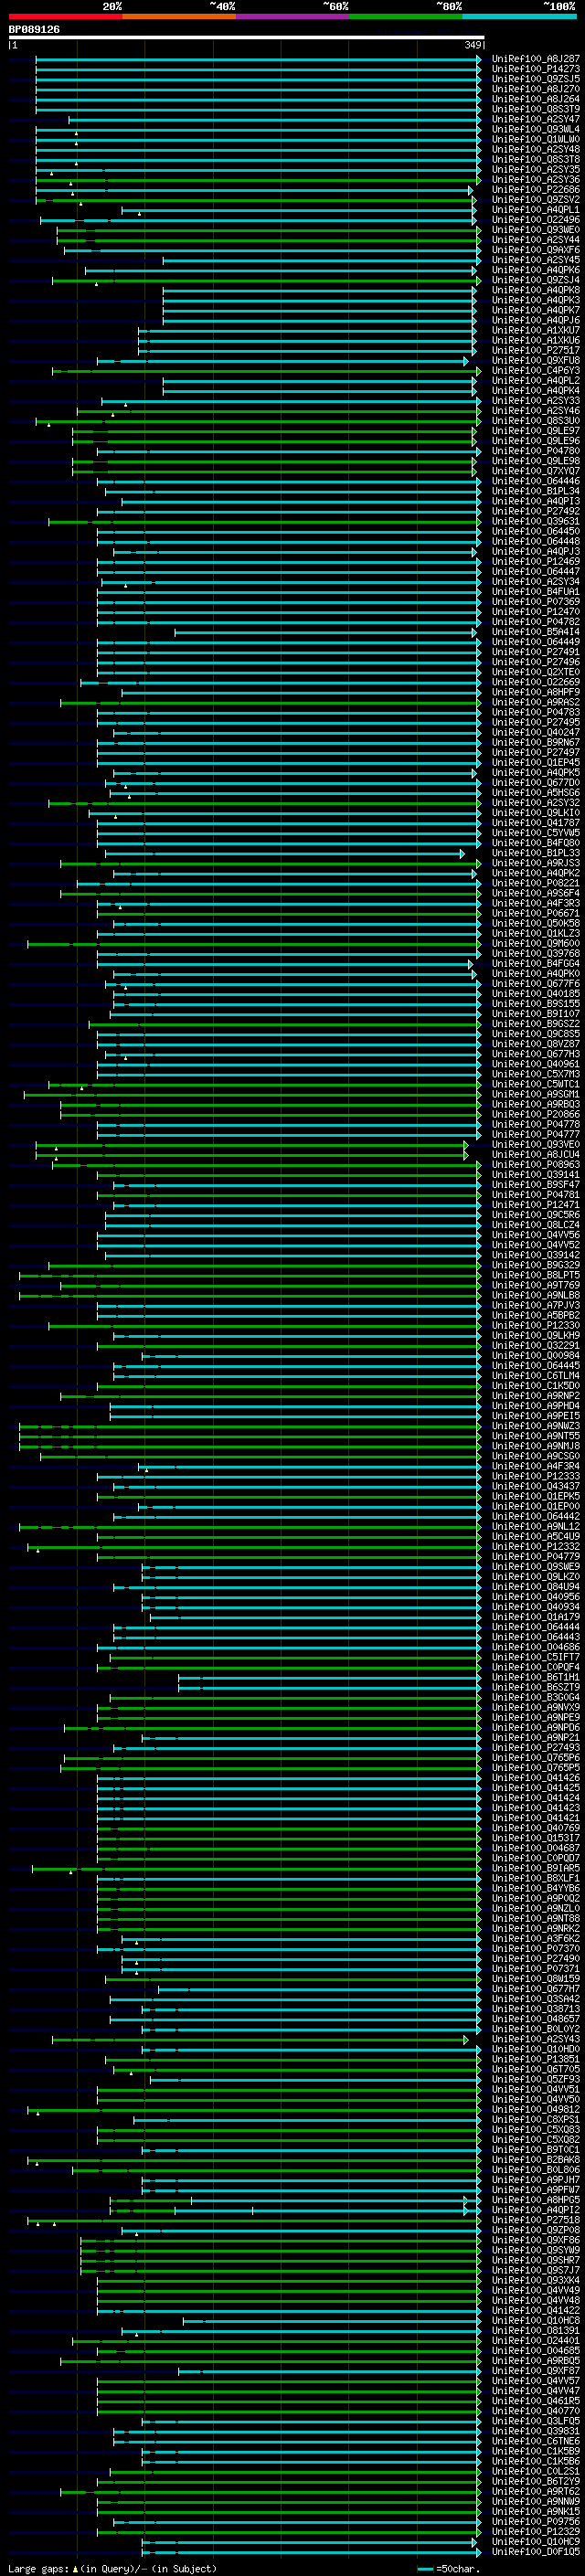
Task: Select hit label UniRef100_A4F3R4
Action: click(x=536, y=1466)
